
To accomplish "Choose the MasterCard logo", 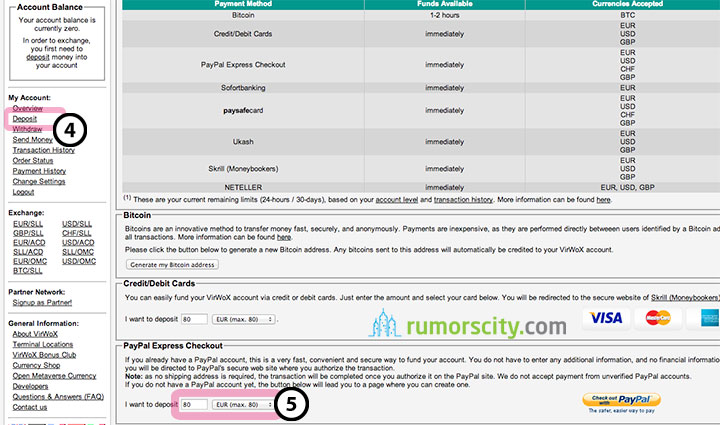I will [658, 318].
